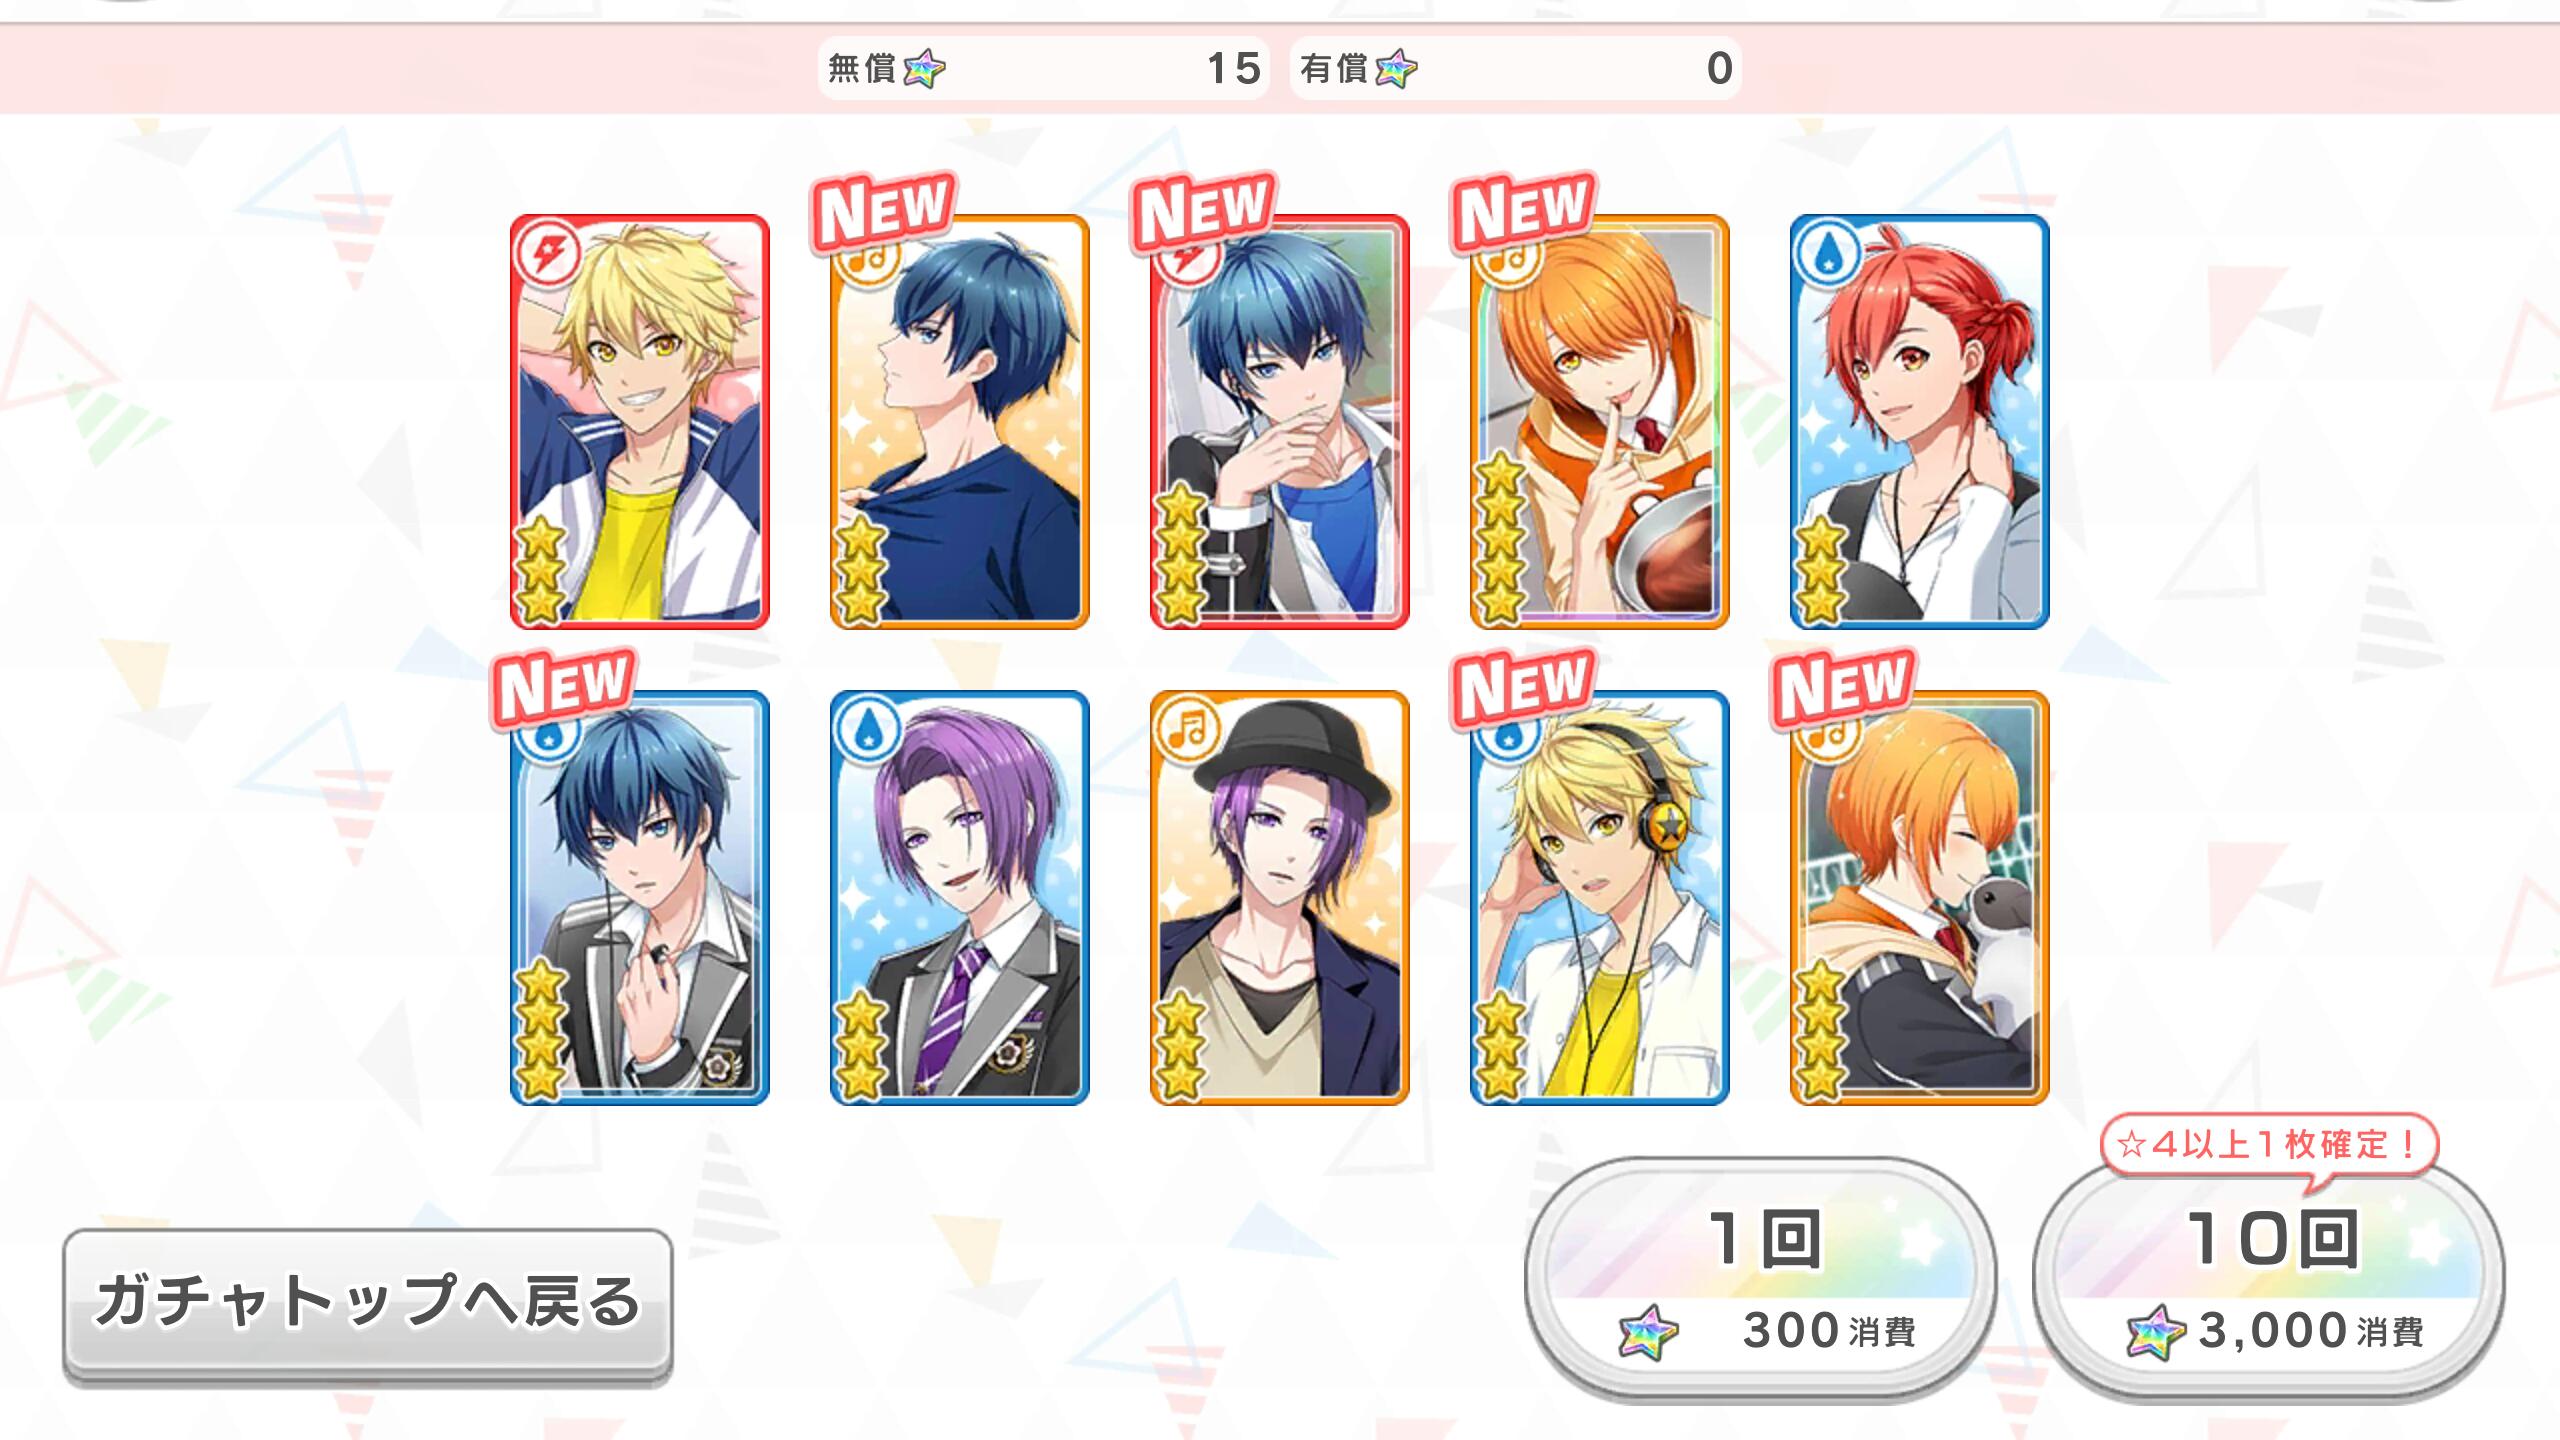The width and height of the screenshot is (2560, 1440).
Task: Tap the 無償 free star count field
Action: [1044, 68]
